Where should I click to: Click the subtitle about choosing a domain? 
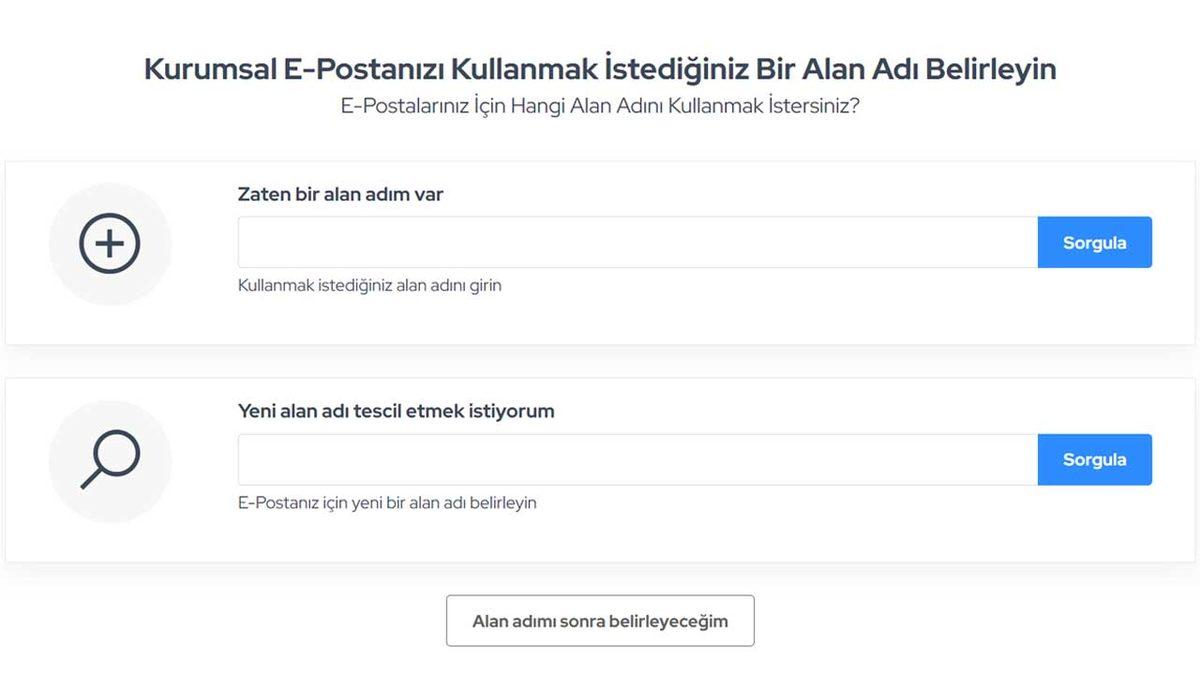pyautogui.click(x=600, y=101)
